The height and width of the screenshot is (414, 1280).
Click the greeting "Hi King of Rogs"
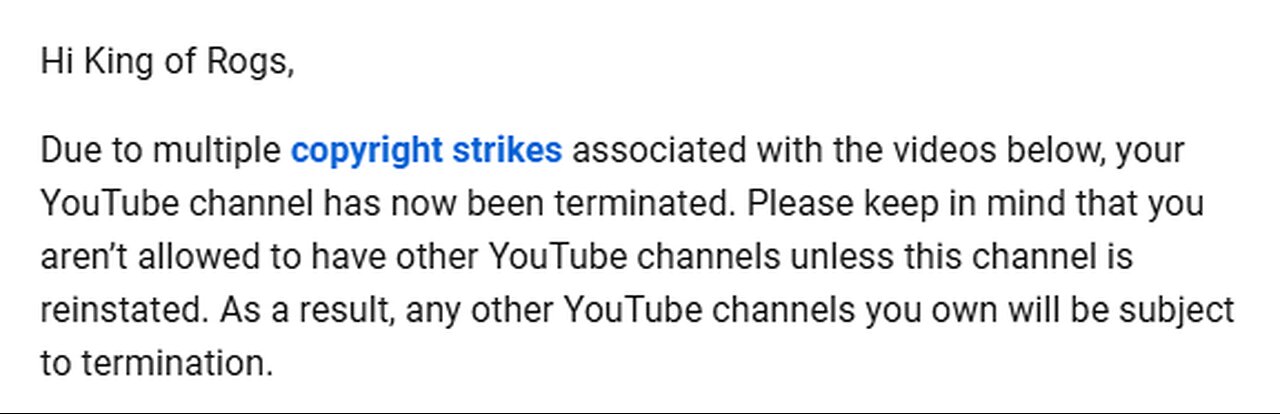pyautogui.click(x=167, y=62)
